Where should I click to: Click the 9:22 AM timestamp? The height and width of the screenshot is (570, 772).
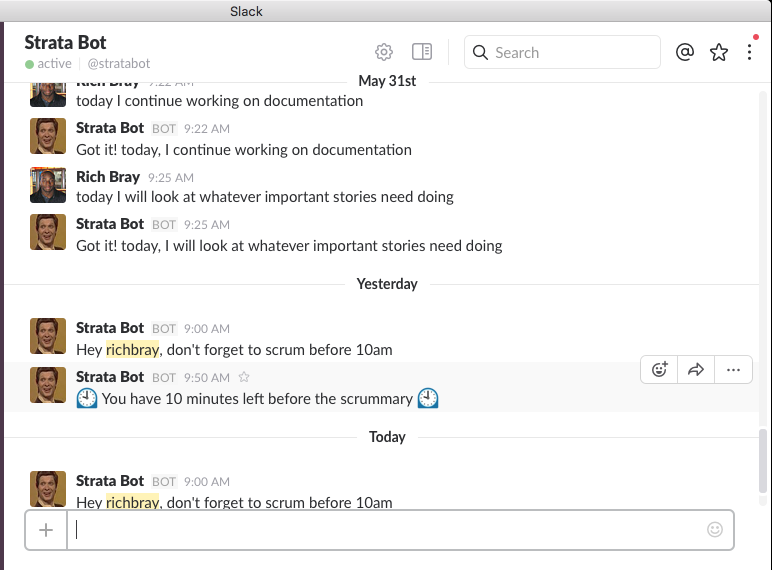[207, 129]
